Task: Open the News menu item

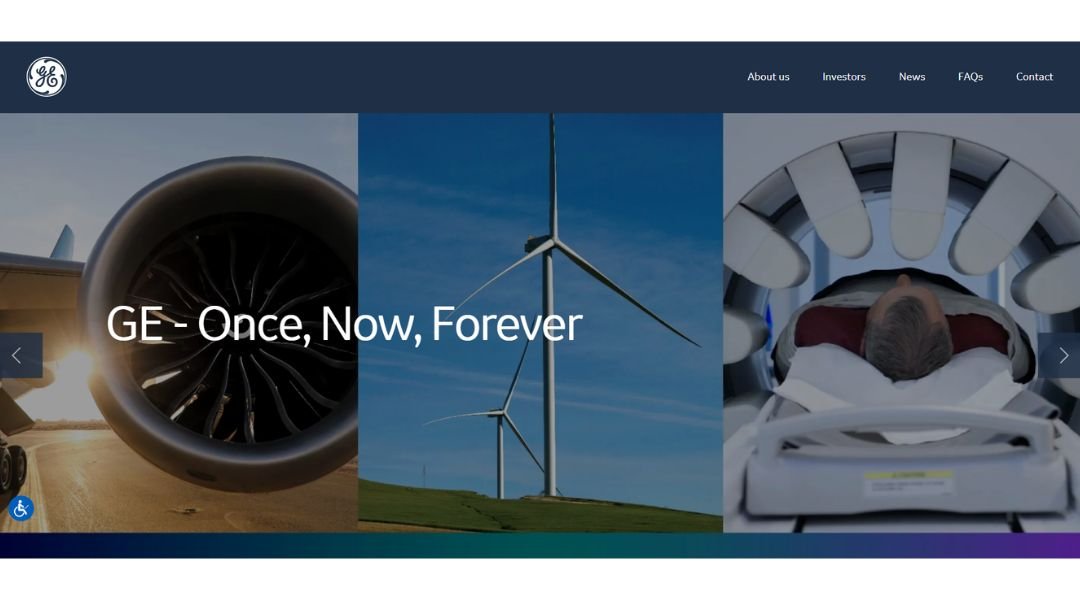Action: tap(911, 76)
